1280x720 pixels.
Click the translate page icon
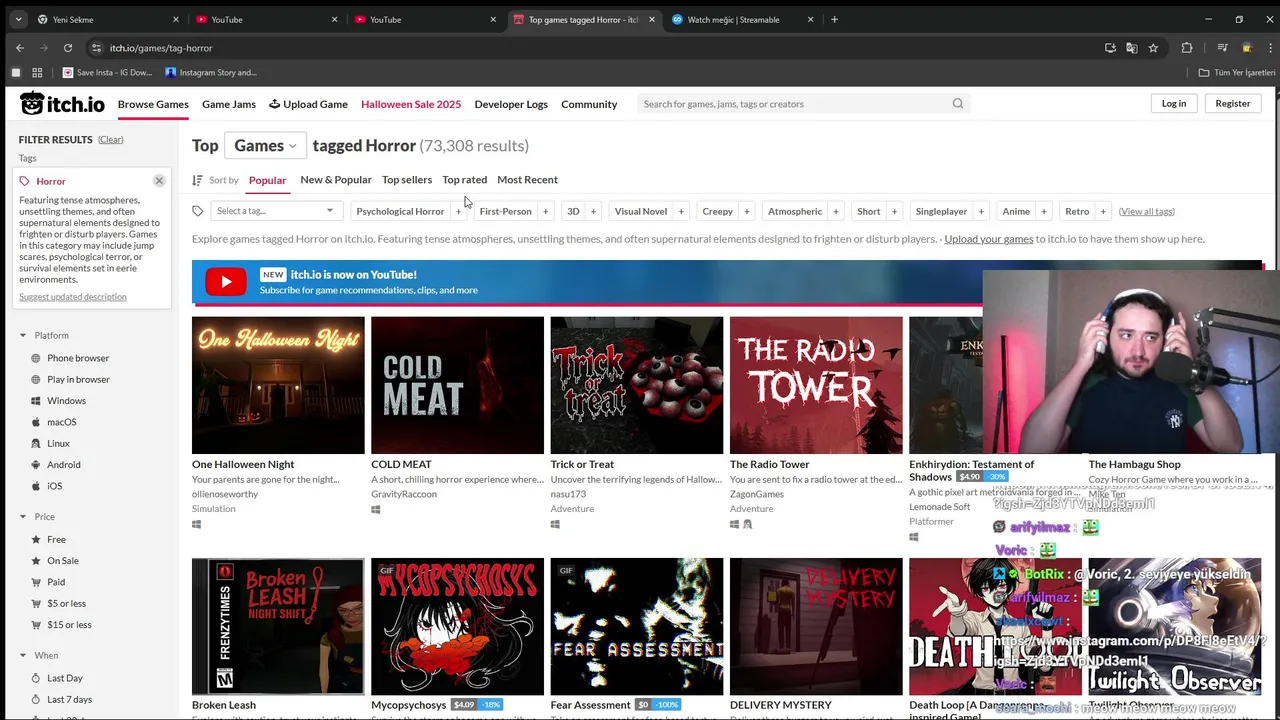1132,48
